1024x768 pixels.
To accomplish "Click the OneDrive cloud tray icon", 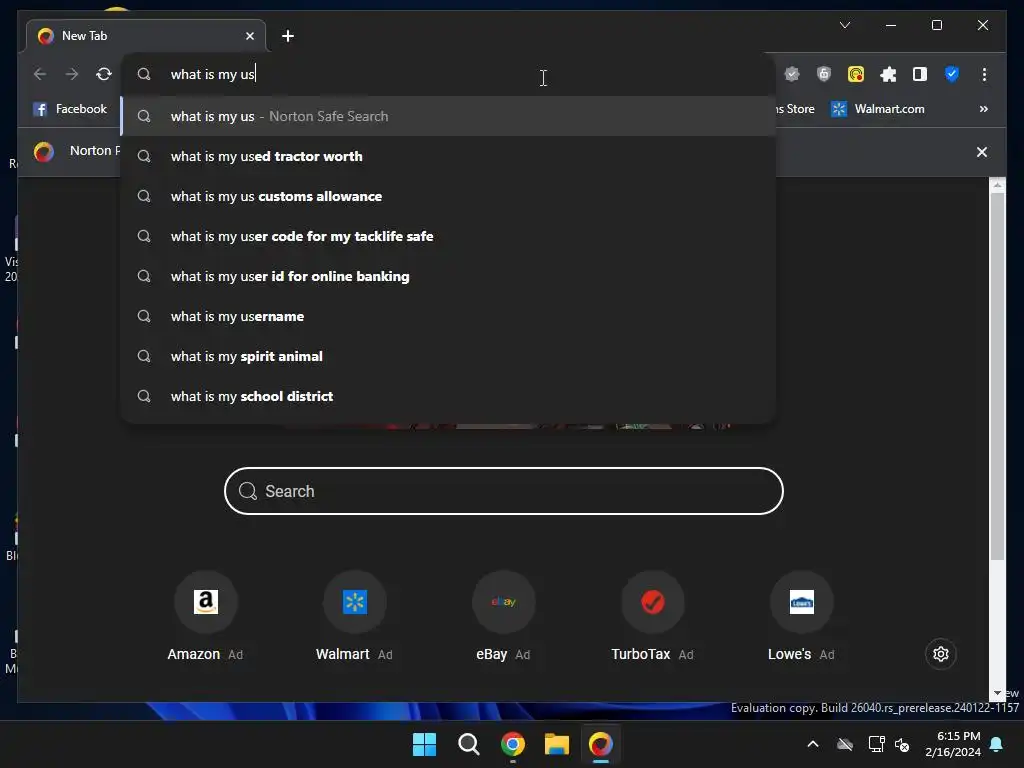I will click(x=845, y=744).
